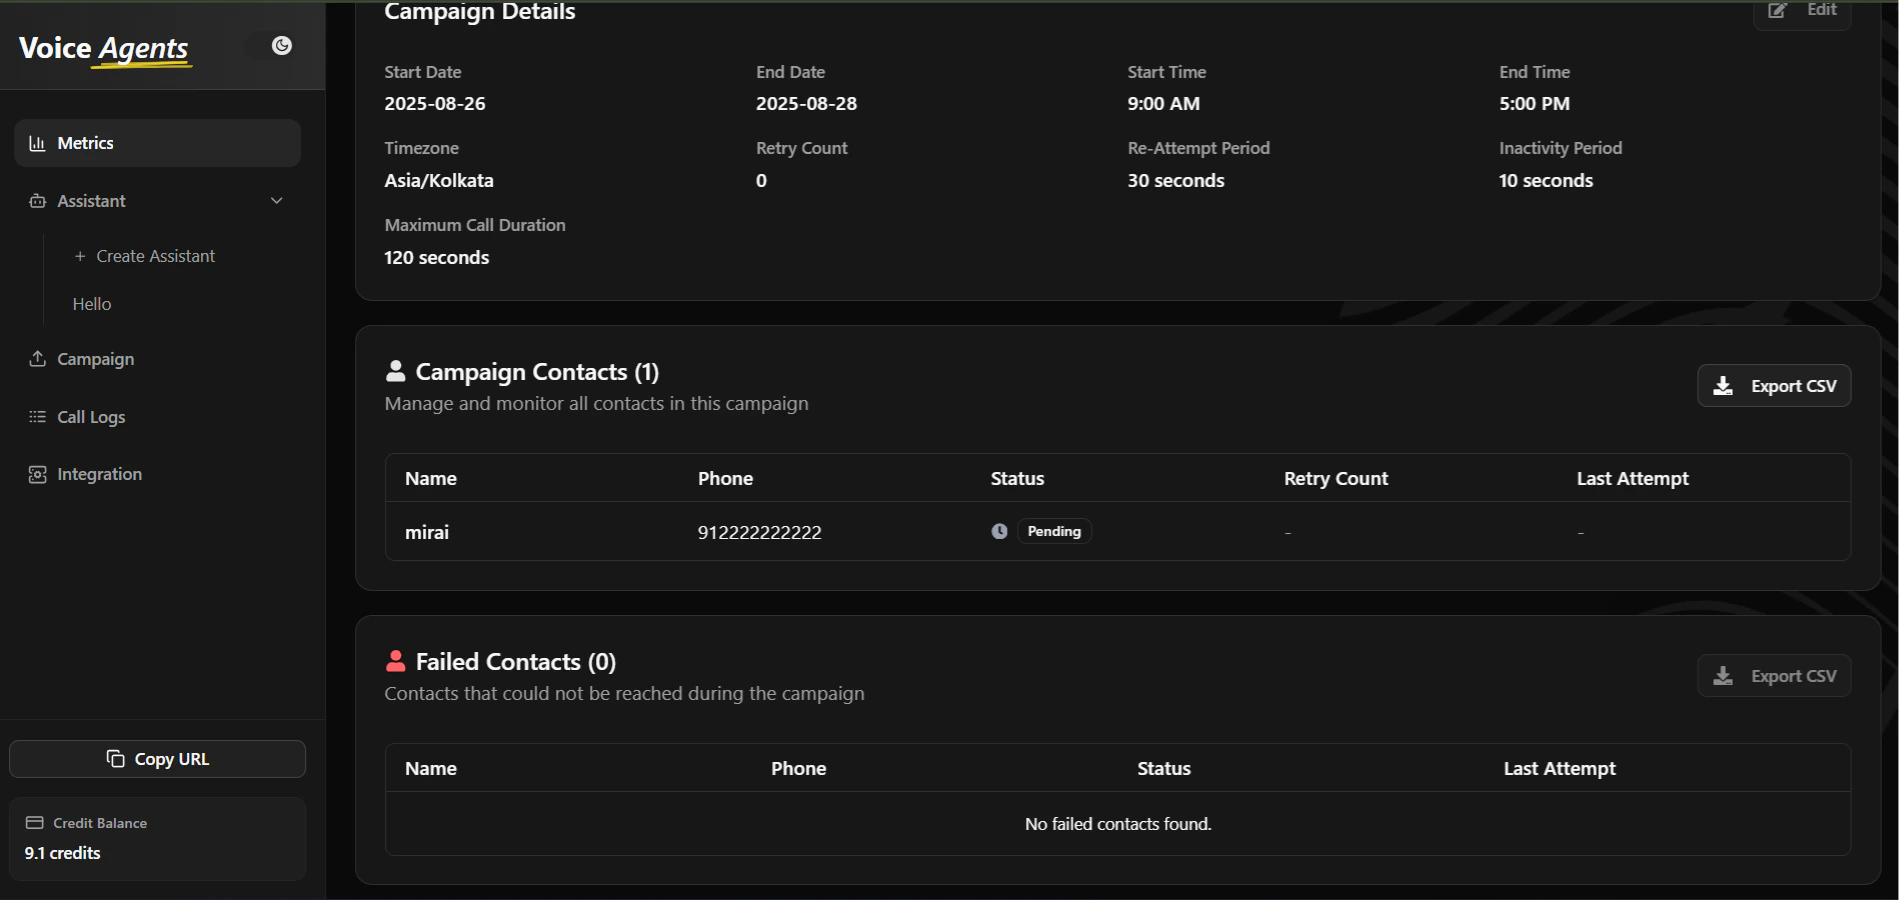The image size is (1900, 900).
Task: Select the Call Logs grid icon
Action: pyautogui.click(x=37, y=417)
